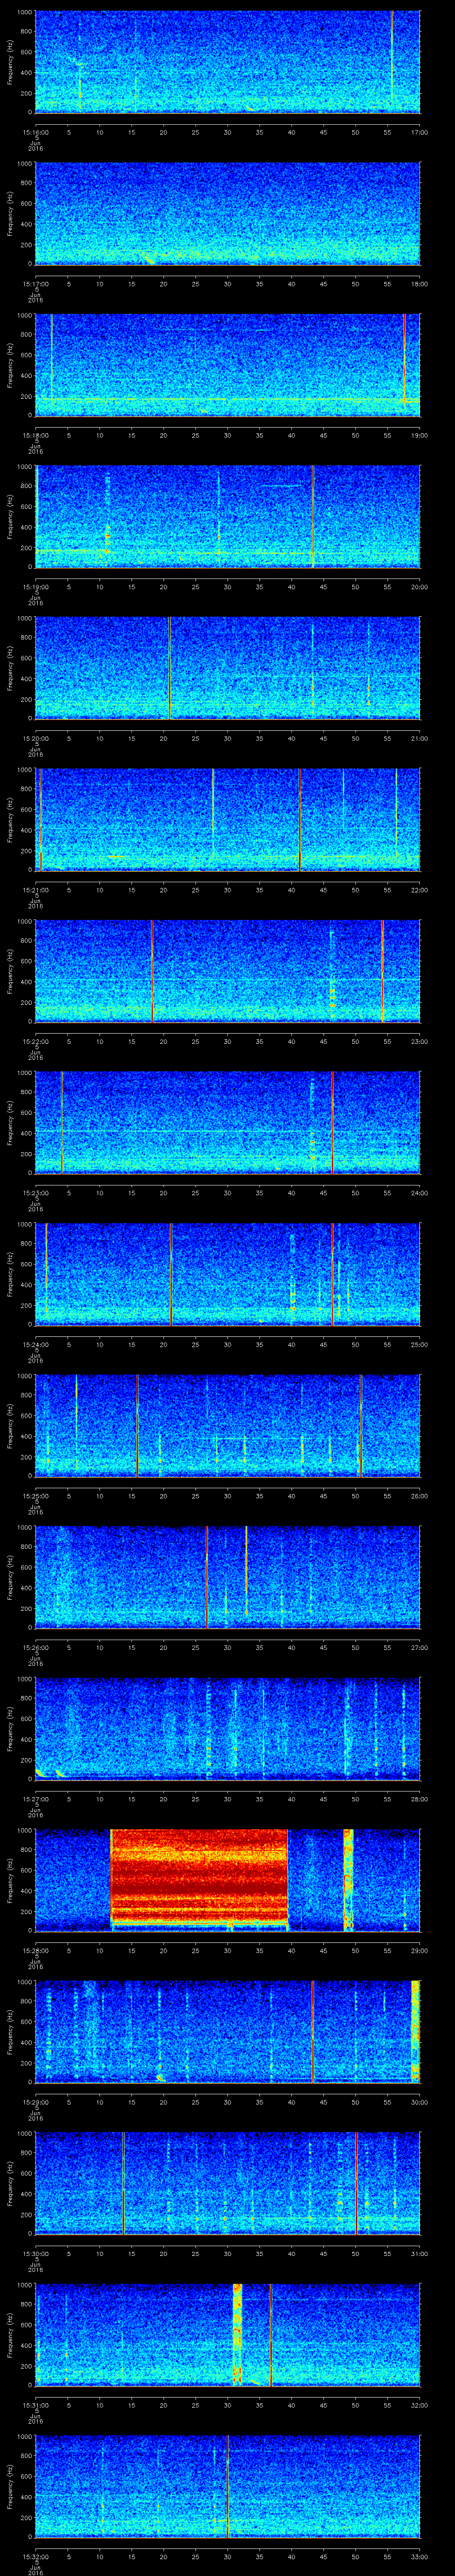This screenshot has width=455, height=2576.
Task: Click the red spike near 21 s in 15:20 panel
Action: pos(170,668)
